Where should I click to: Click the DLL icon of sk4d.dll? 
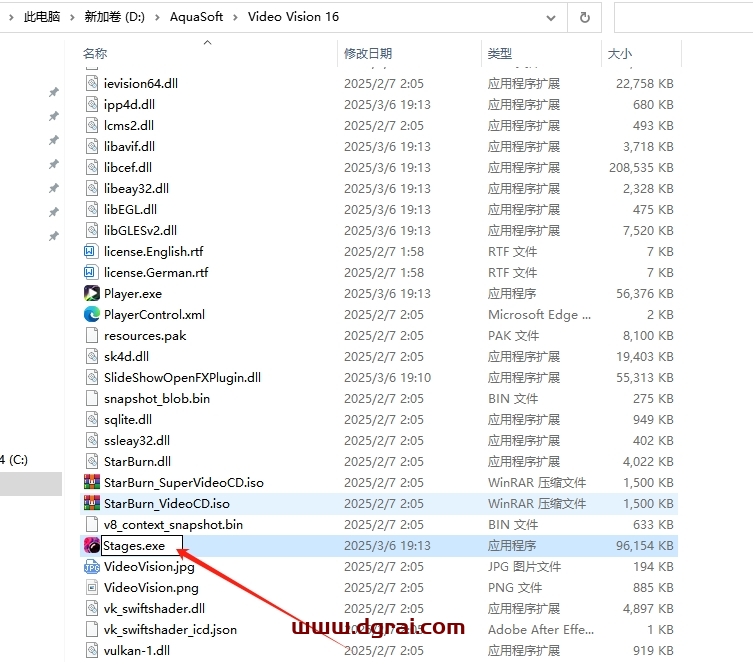91,356
